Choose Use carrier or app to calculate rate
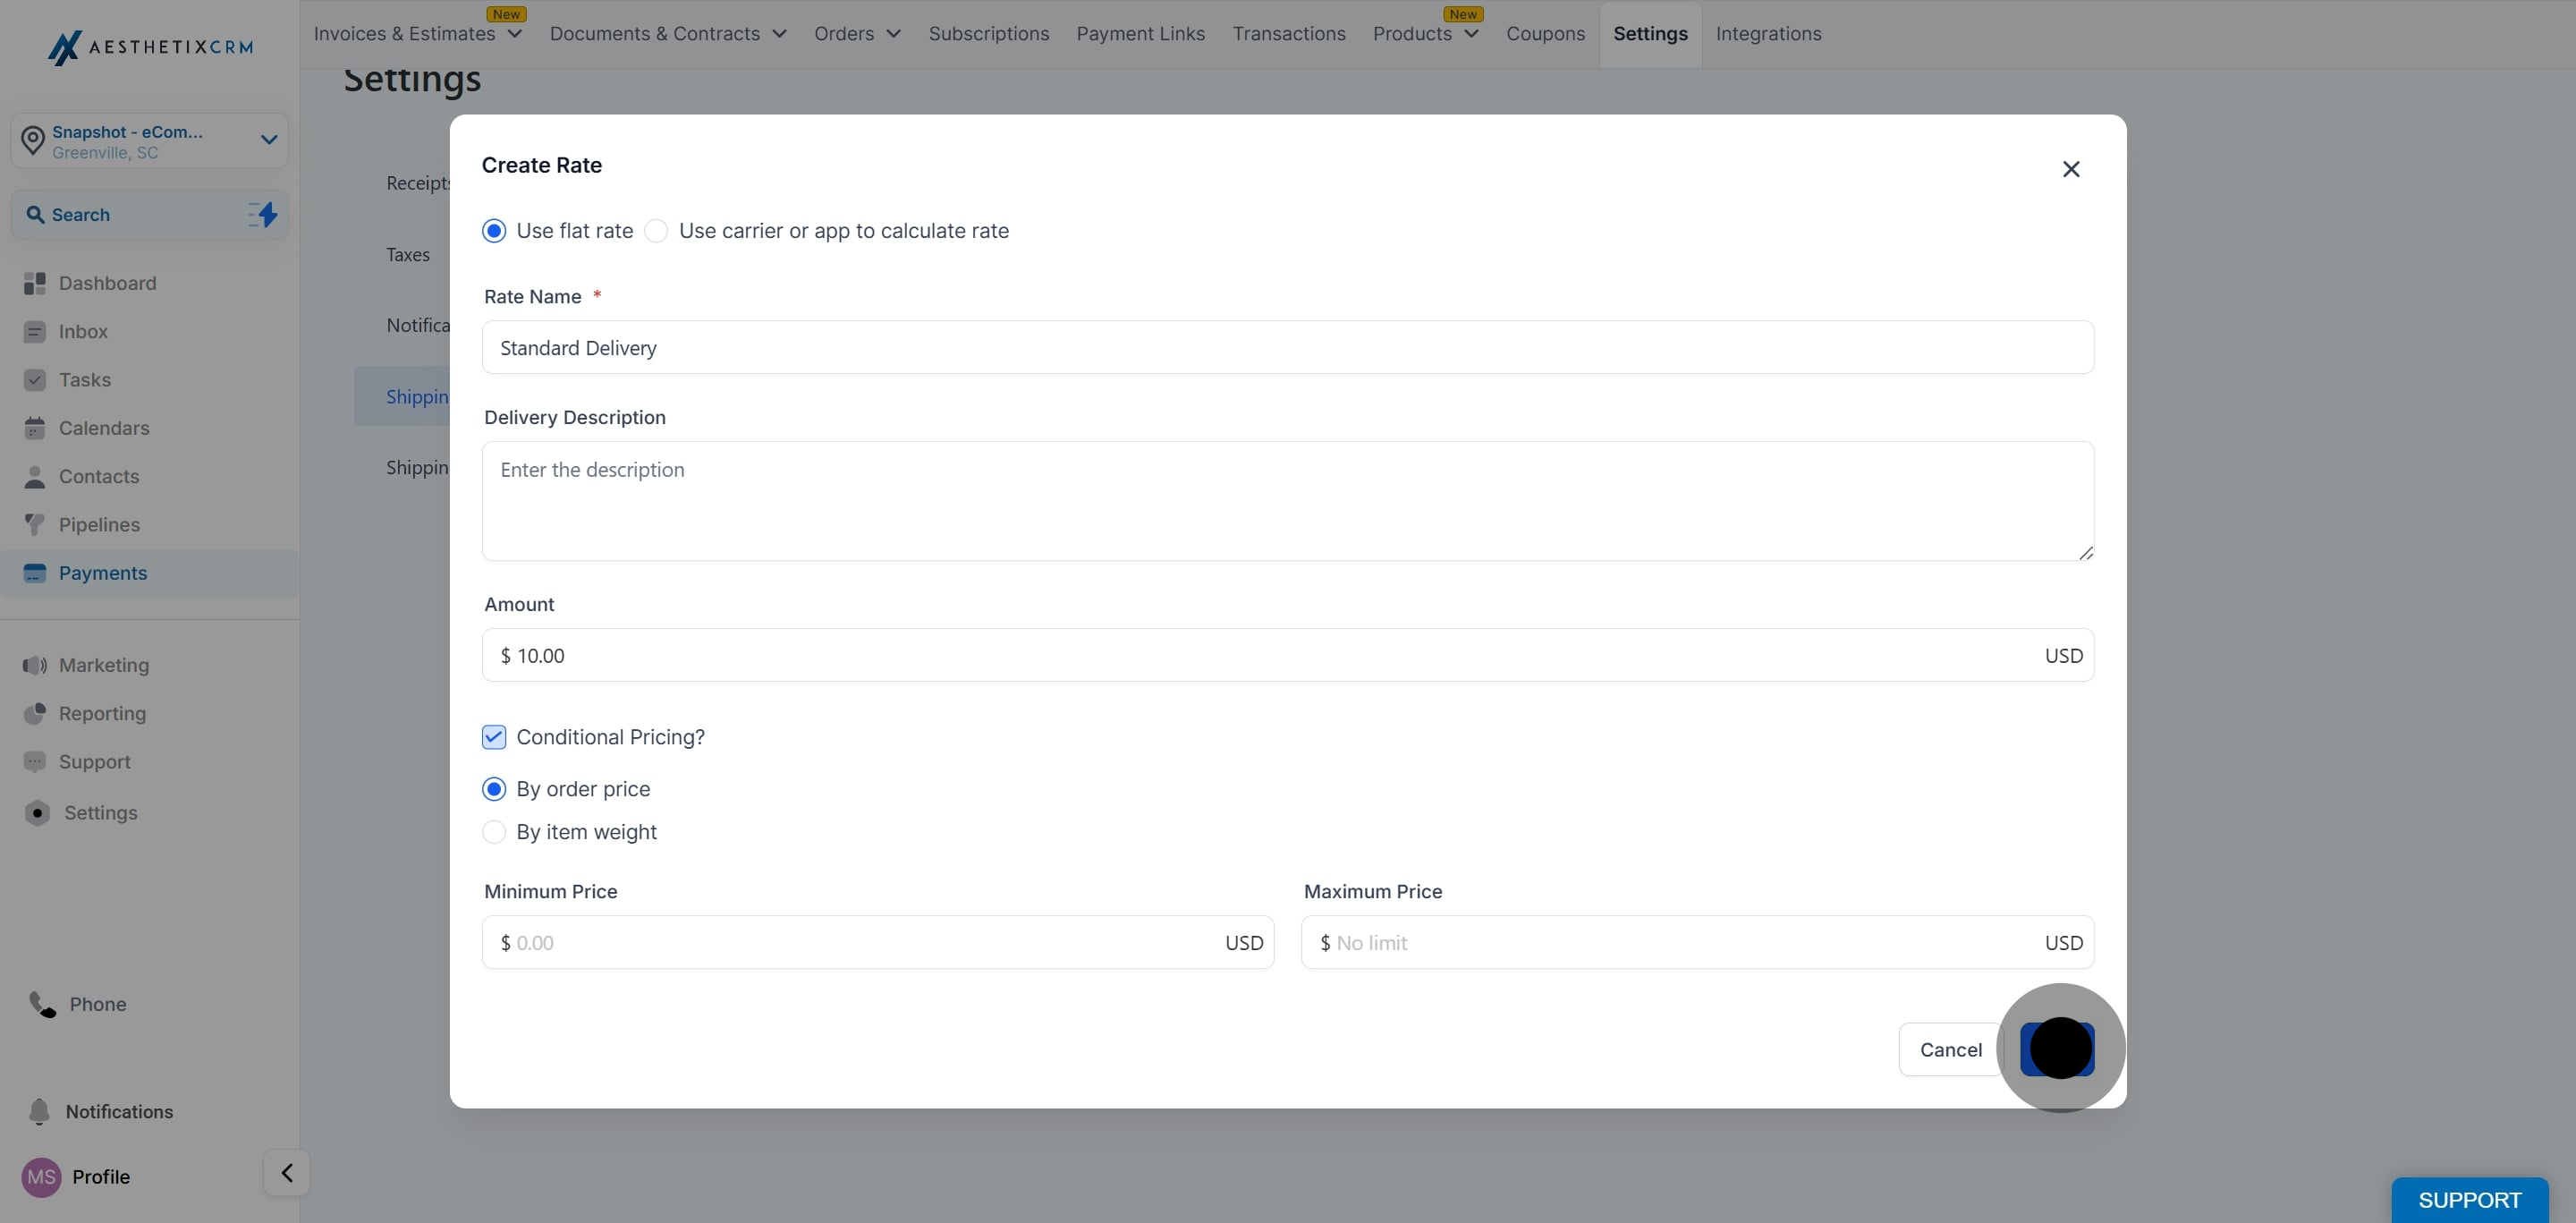 point(656,232)
